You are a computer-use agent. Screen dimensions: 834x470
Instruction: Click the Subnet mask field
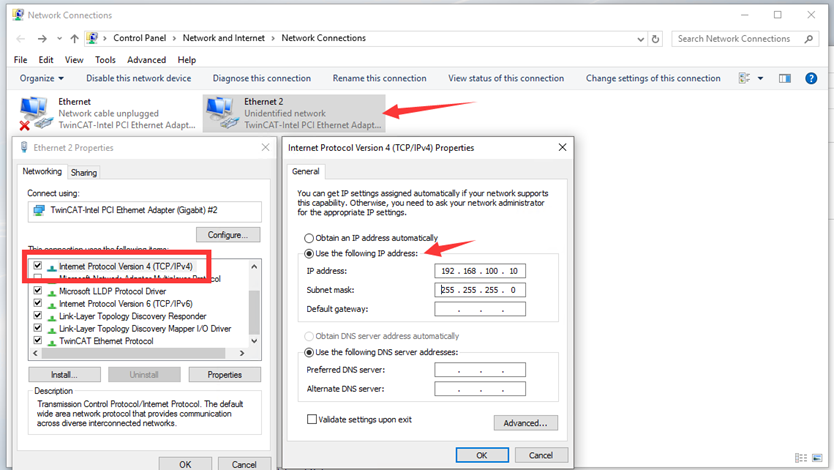pos(480,290)
